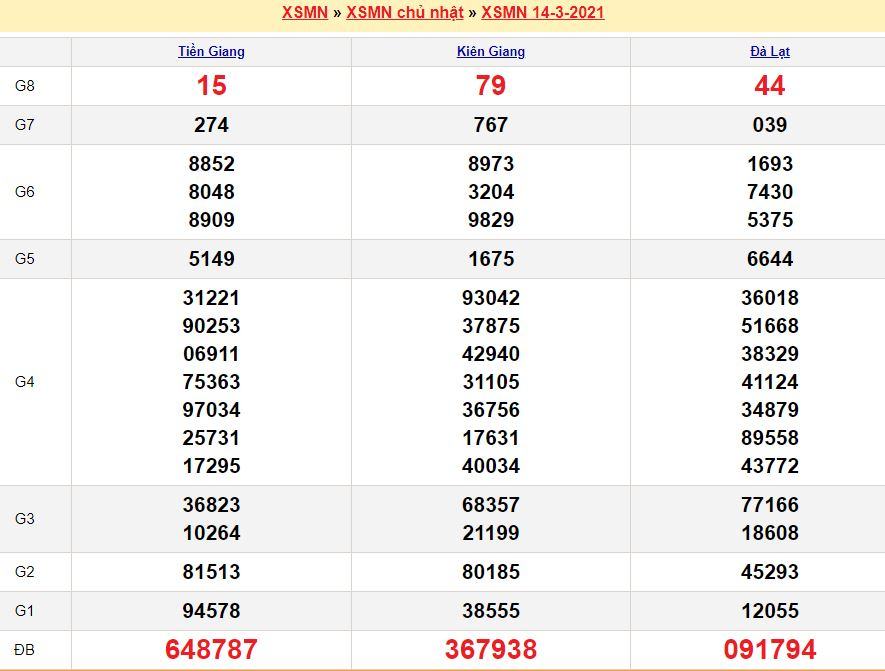Select G4 number 38329

click(770, 354)
